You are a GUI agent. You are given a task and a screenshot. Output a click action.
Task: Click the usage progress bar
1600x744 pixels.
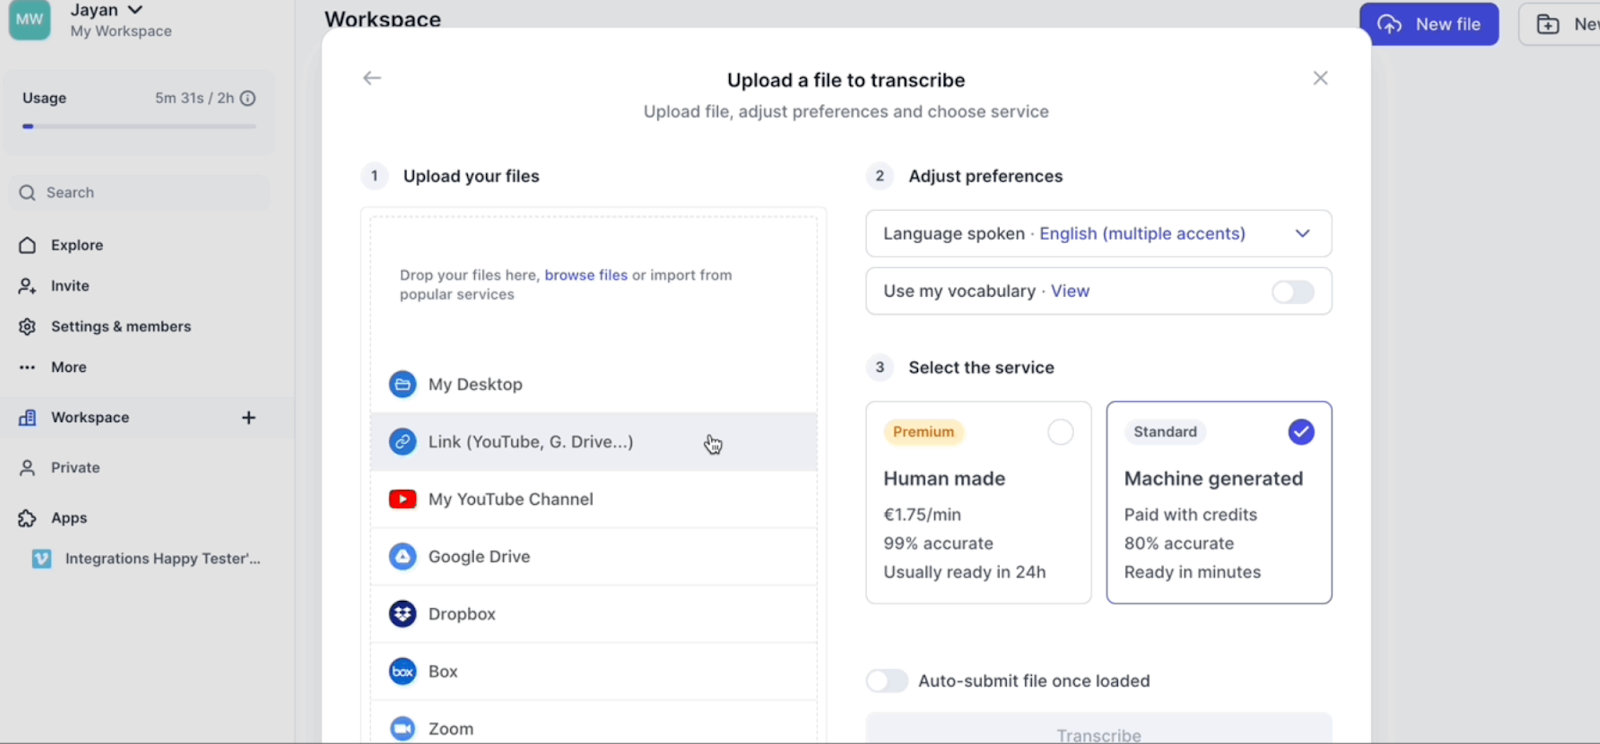click(139, 127)
